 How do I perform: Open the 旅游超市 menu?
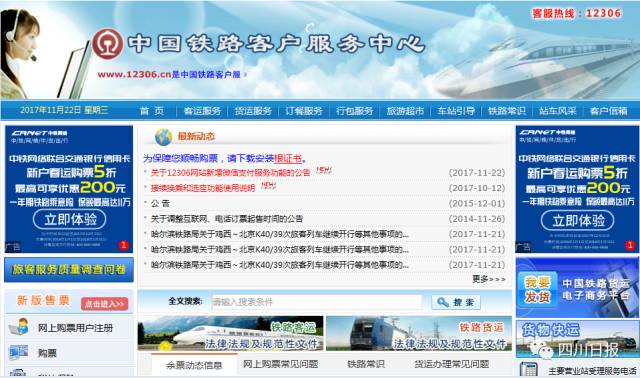coord(405,111)
